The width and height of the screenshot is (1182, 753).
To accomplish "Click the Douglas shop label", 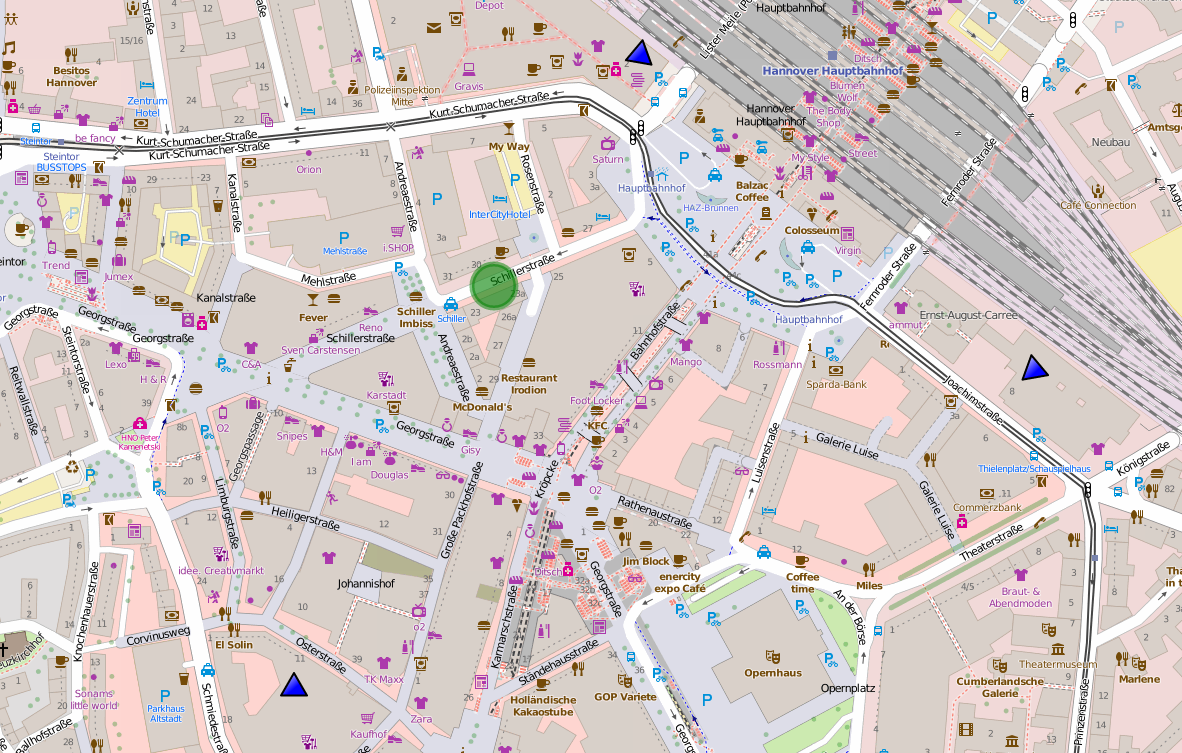I will coord(389,475).
